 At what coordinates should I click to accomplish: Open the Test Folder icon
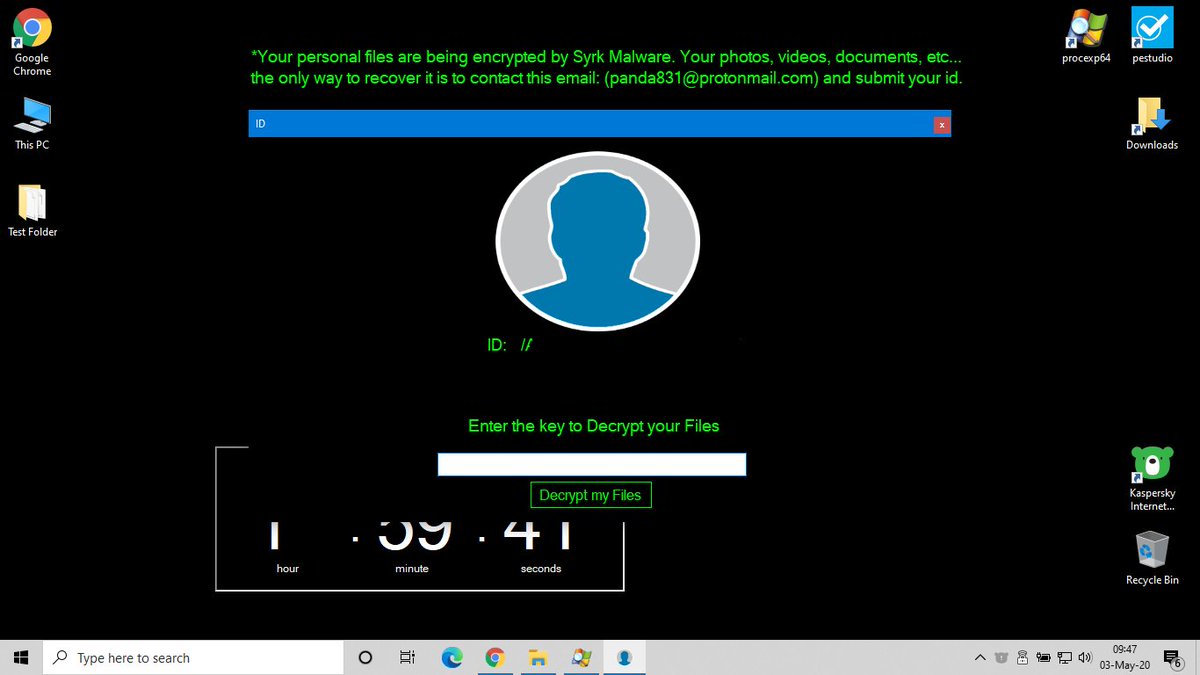(x=33, y=210)
